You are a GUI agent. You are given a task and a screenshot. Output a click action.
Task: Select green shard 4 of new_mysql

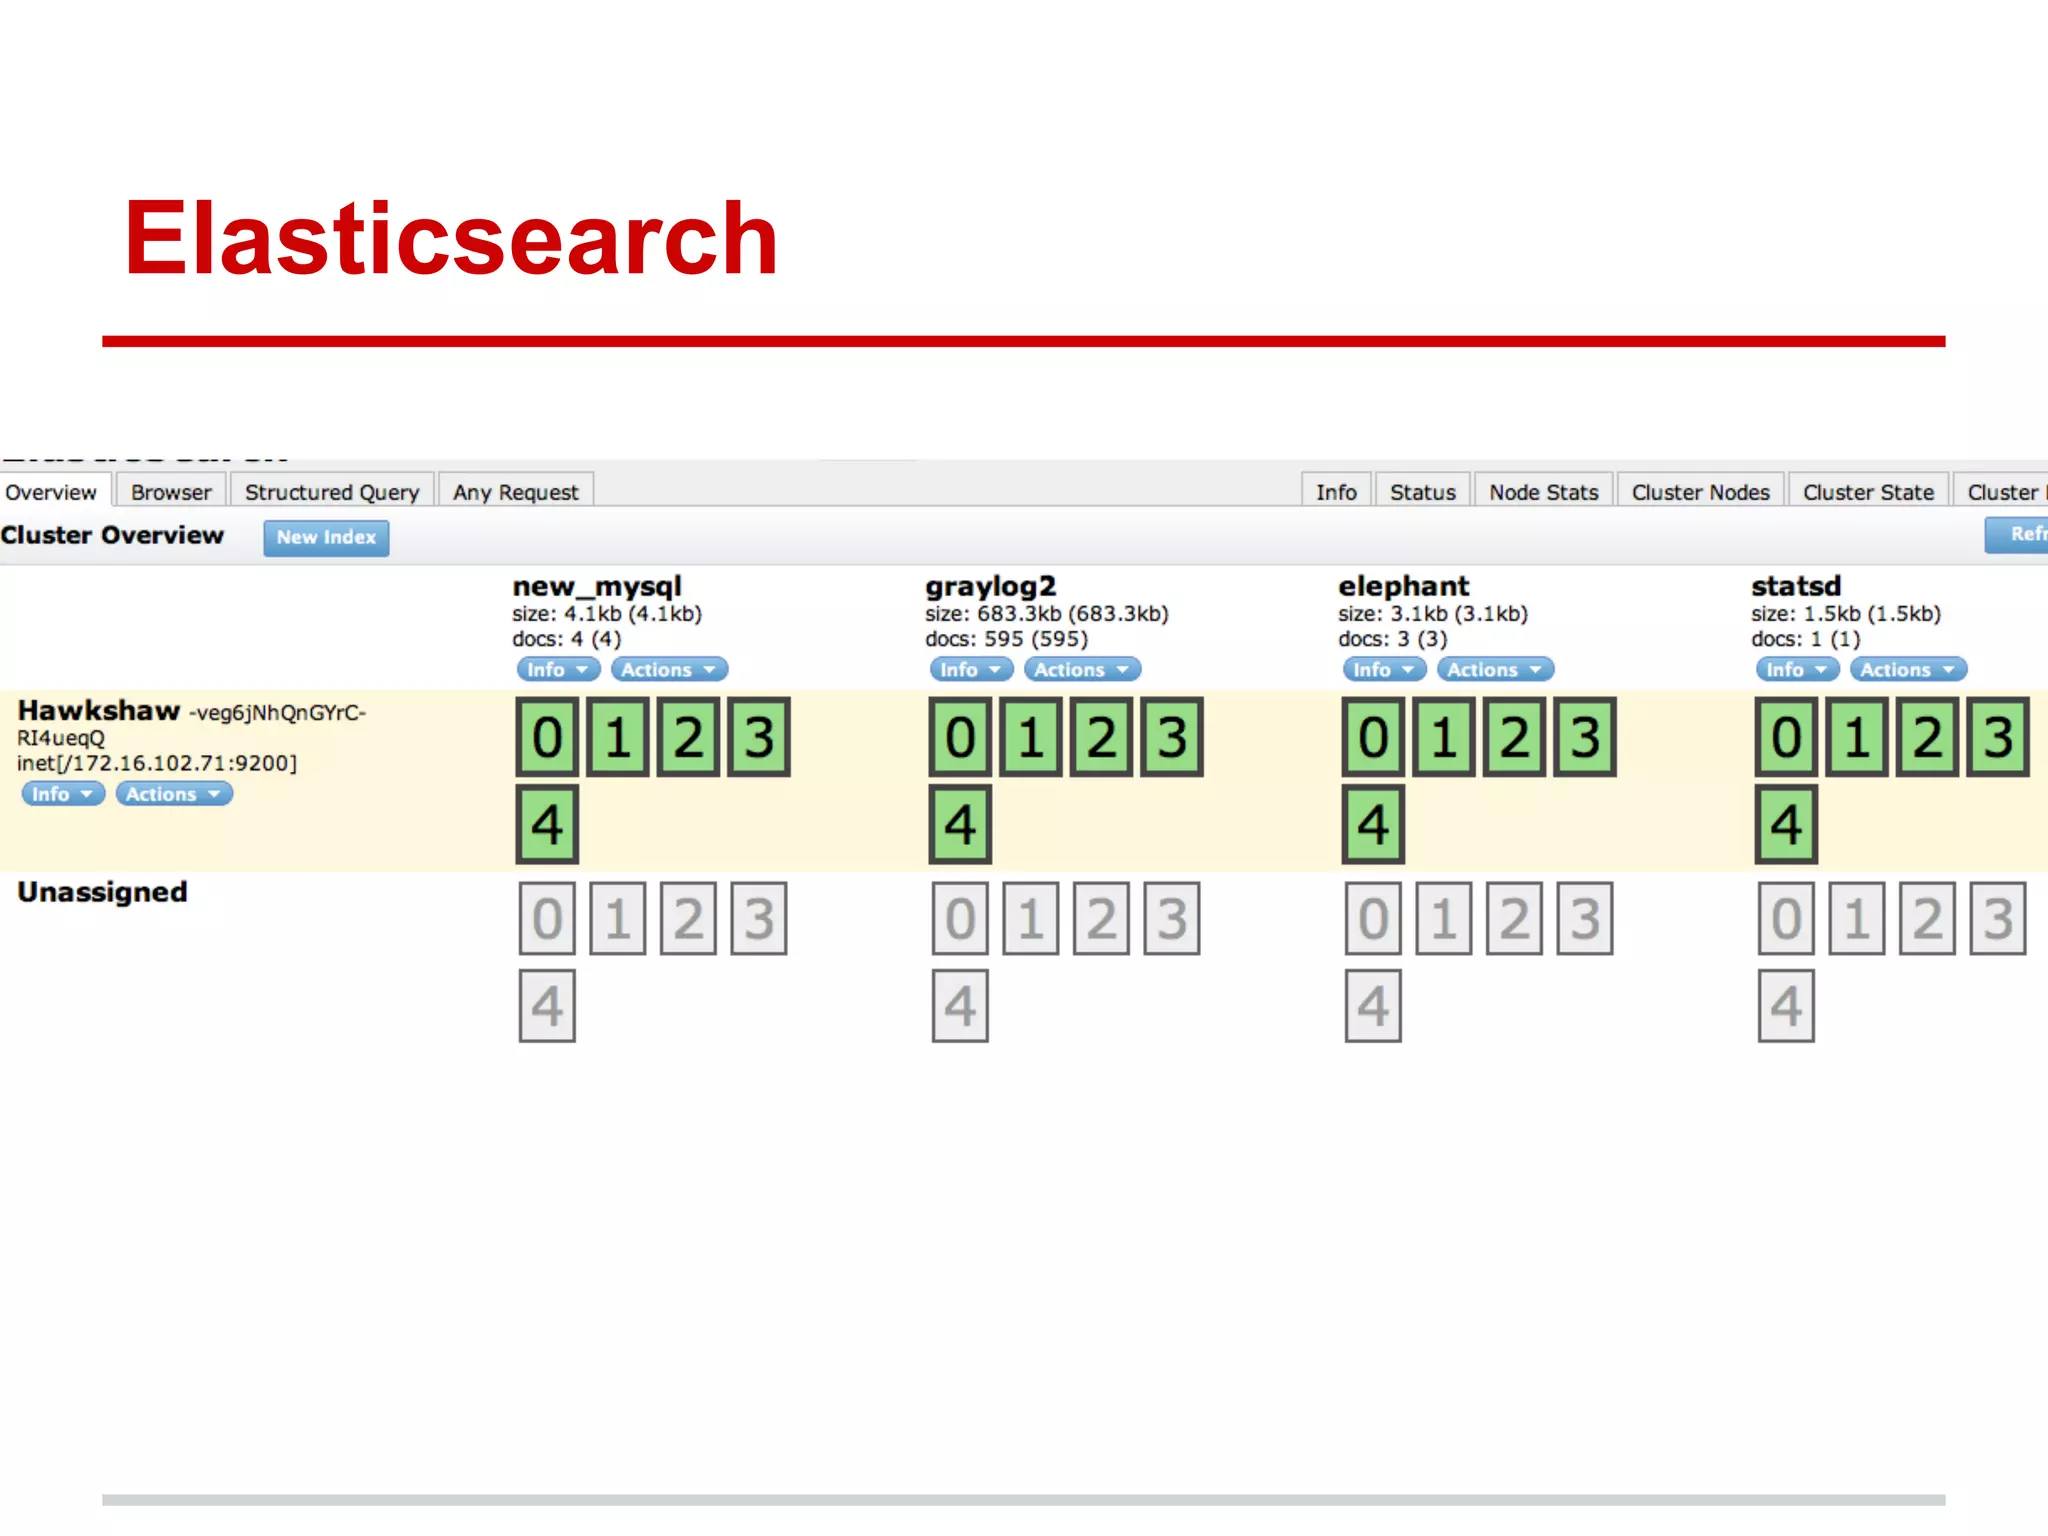tap(547, 824)
